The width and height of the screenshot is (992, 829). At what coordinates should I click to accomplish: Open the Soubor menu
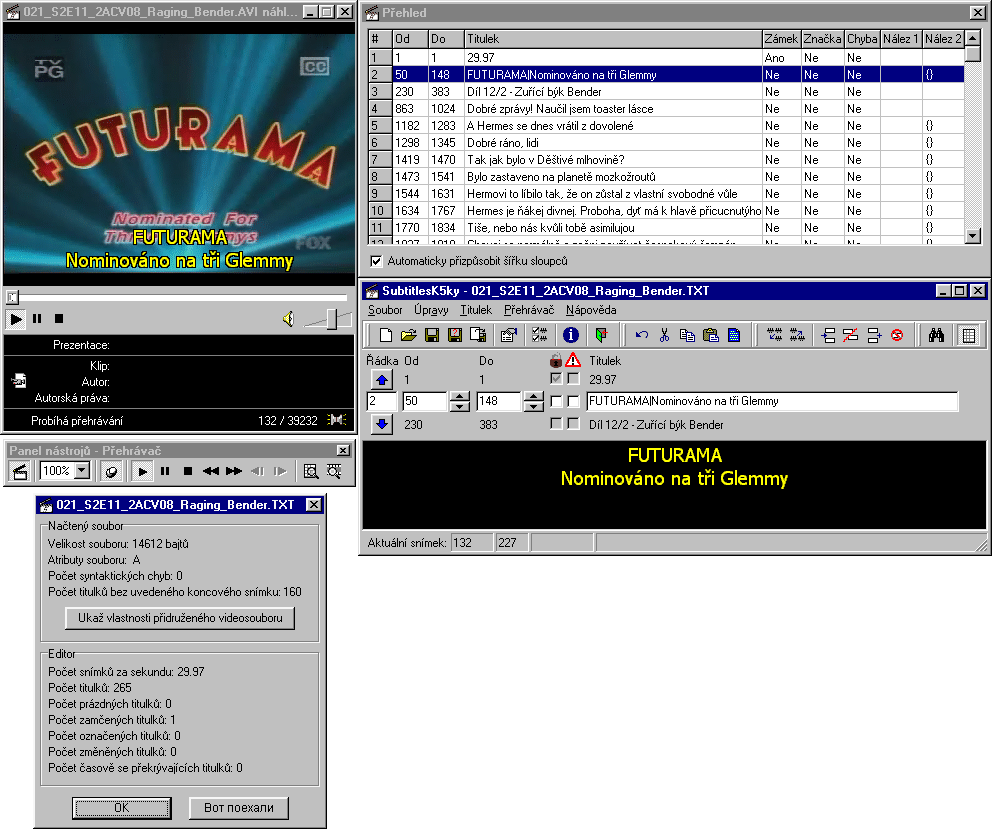(x=385, y=309)
